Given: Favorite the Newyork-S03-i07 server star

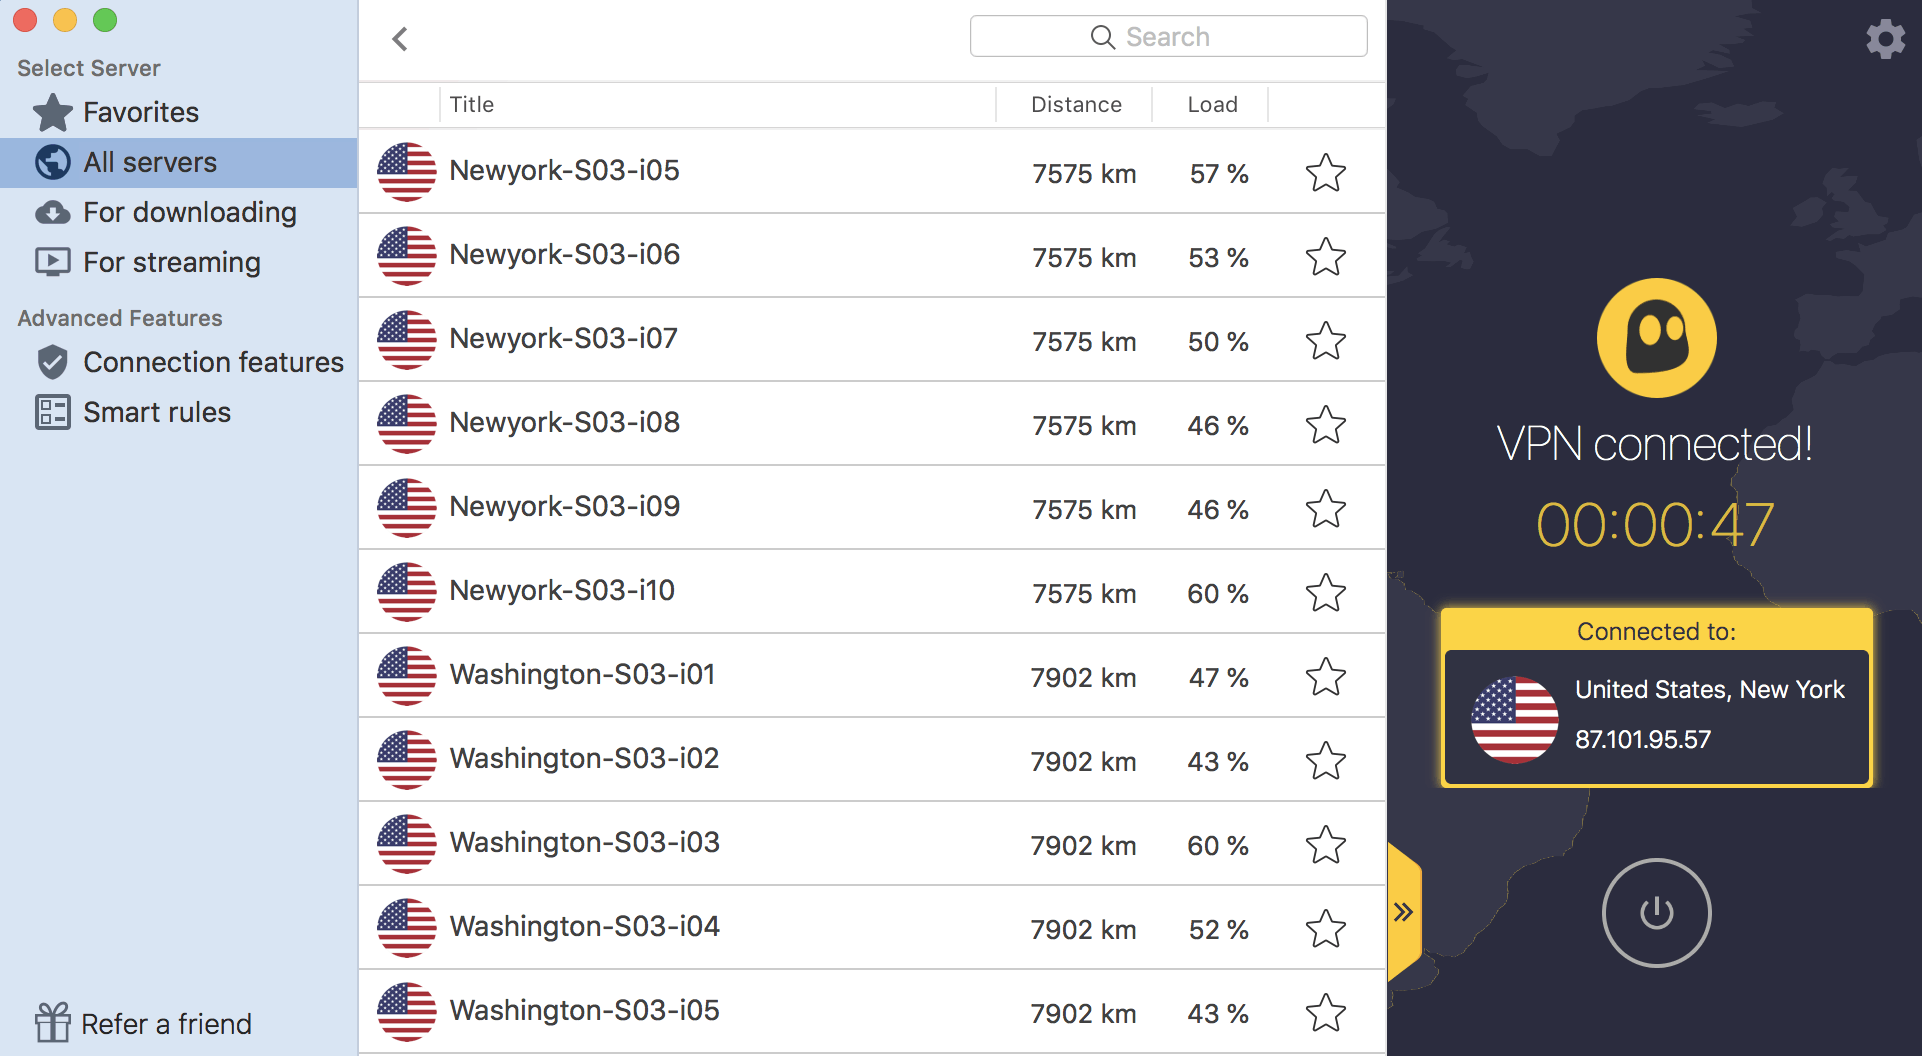Looking at the screenshot, I should [1326, 341].
